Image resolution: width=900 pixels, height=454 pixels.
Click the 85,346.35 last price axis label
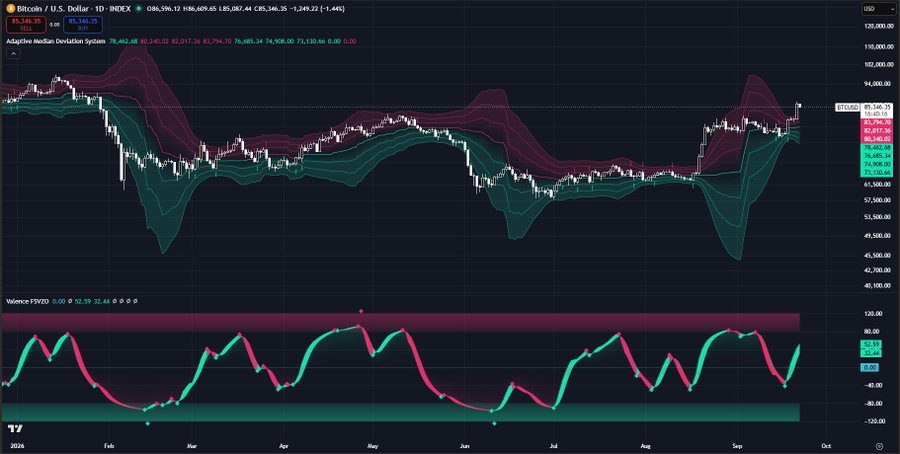(877, 107)
